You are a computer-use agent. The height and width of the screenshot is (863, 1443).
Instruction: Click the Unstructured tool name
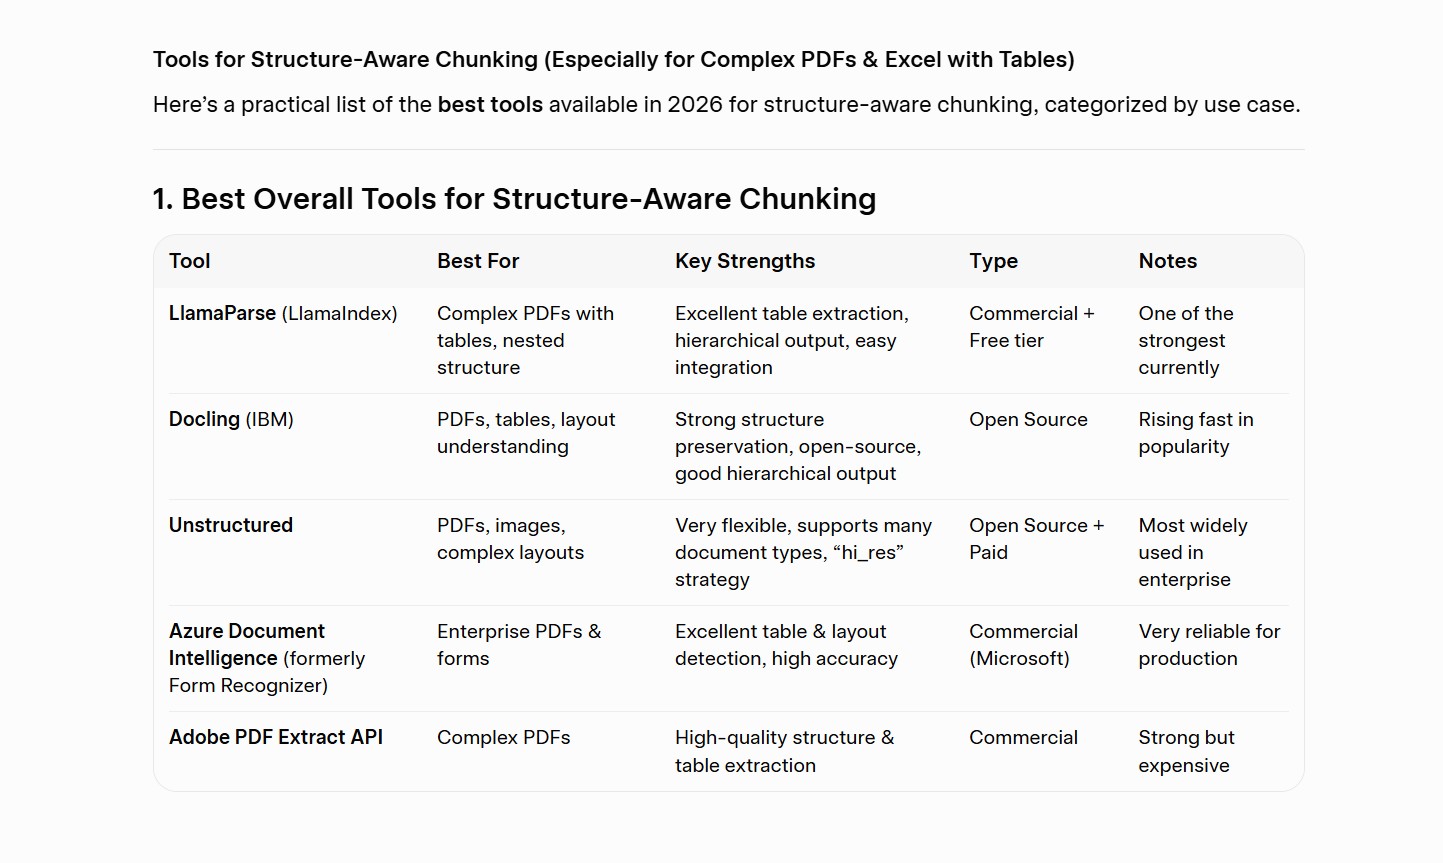click(x=231, y=525)
